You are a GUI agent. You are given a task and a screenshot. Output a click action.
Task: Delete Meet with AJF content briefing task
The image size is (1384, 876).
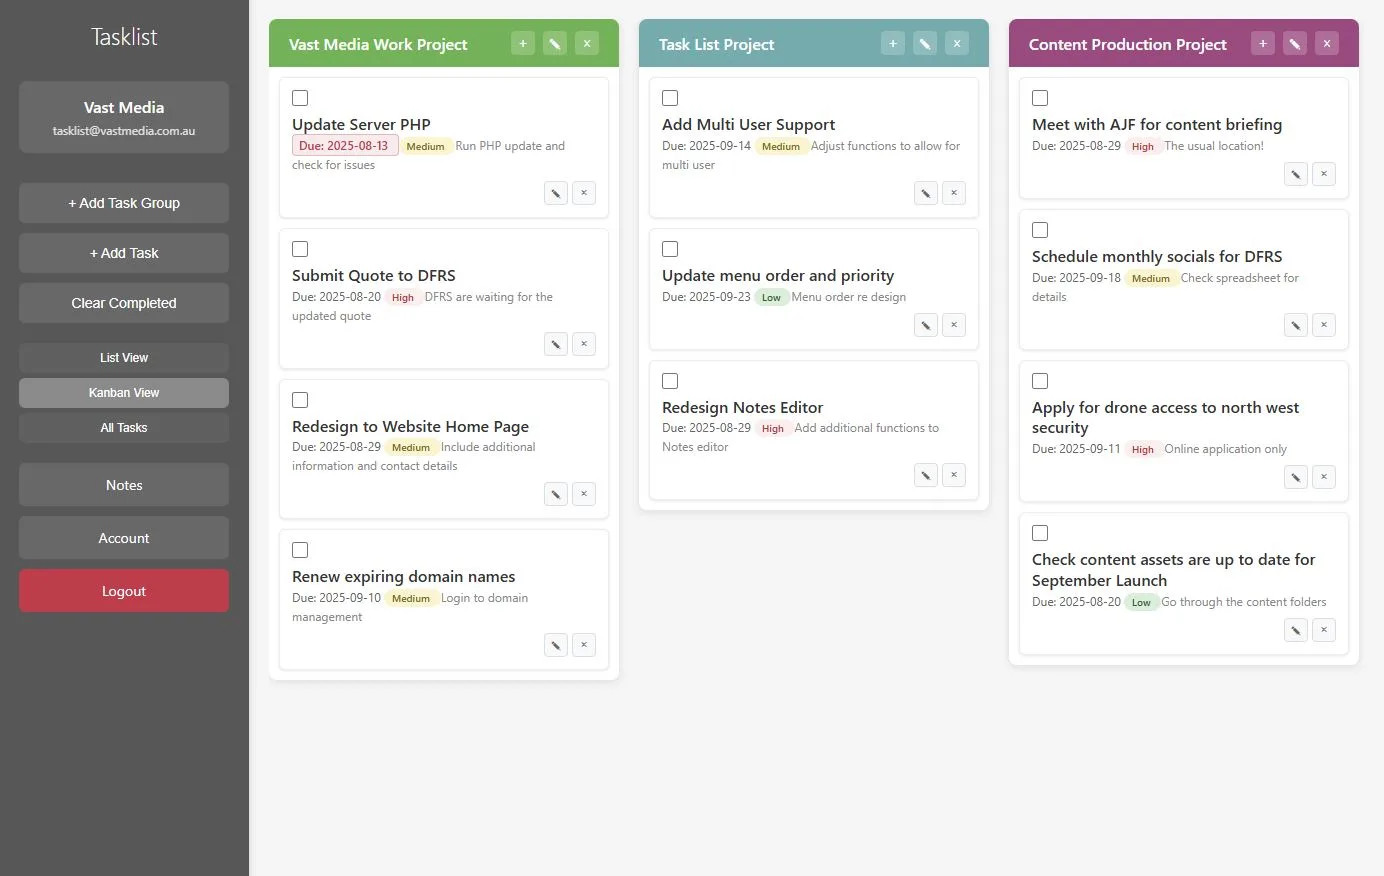click(x=1324, y=174)
